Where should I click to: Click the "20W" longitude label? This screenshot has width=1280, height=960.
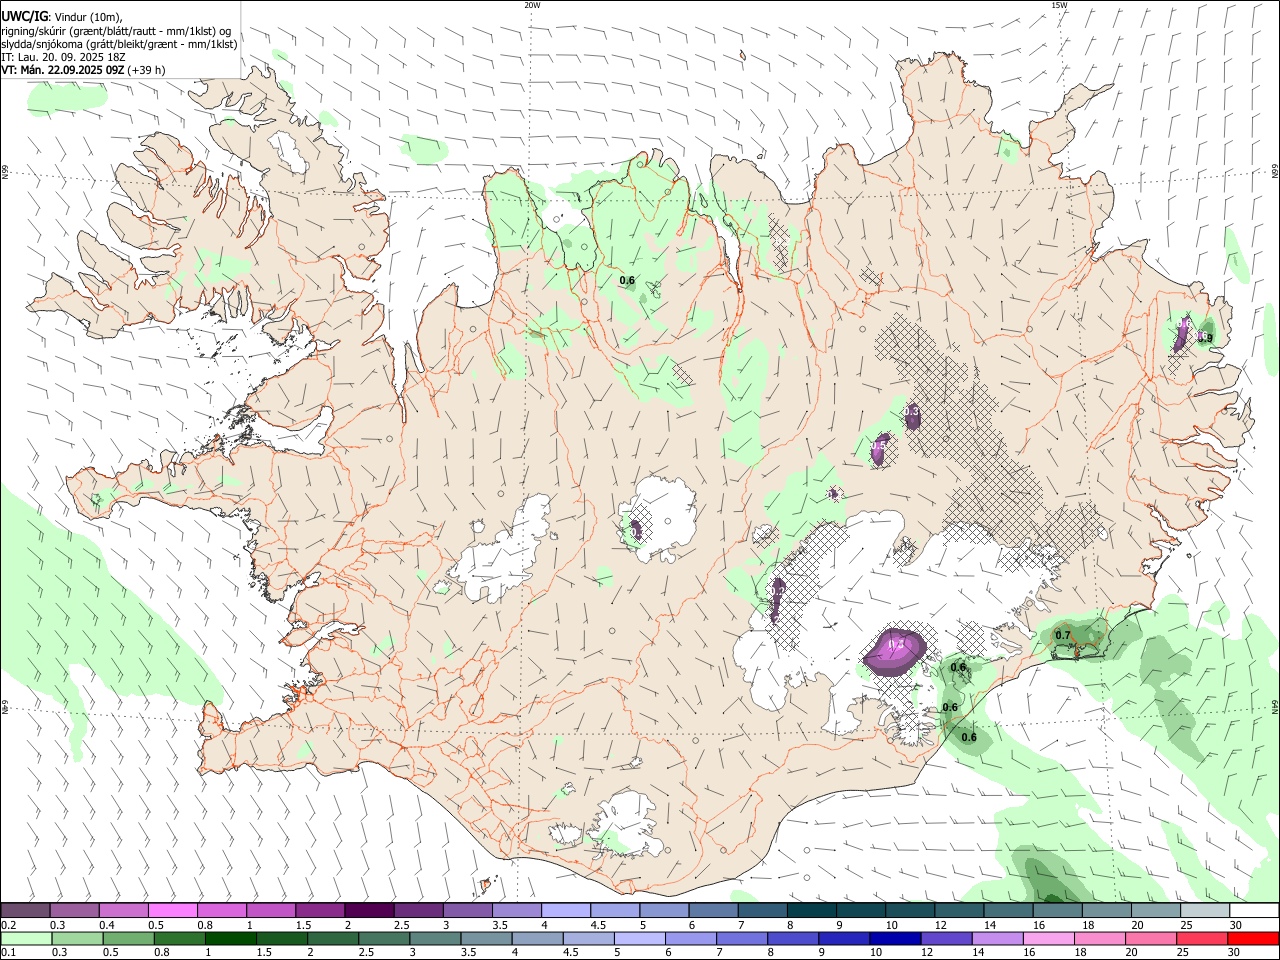[x=532, y=5]
